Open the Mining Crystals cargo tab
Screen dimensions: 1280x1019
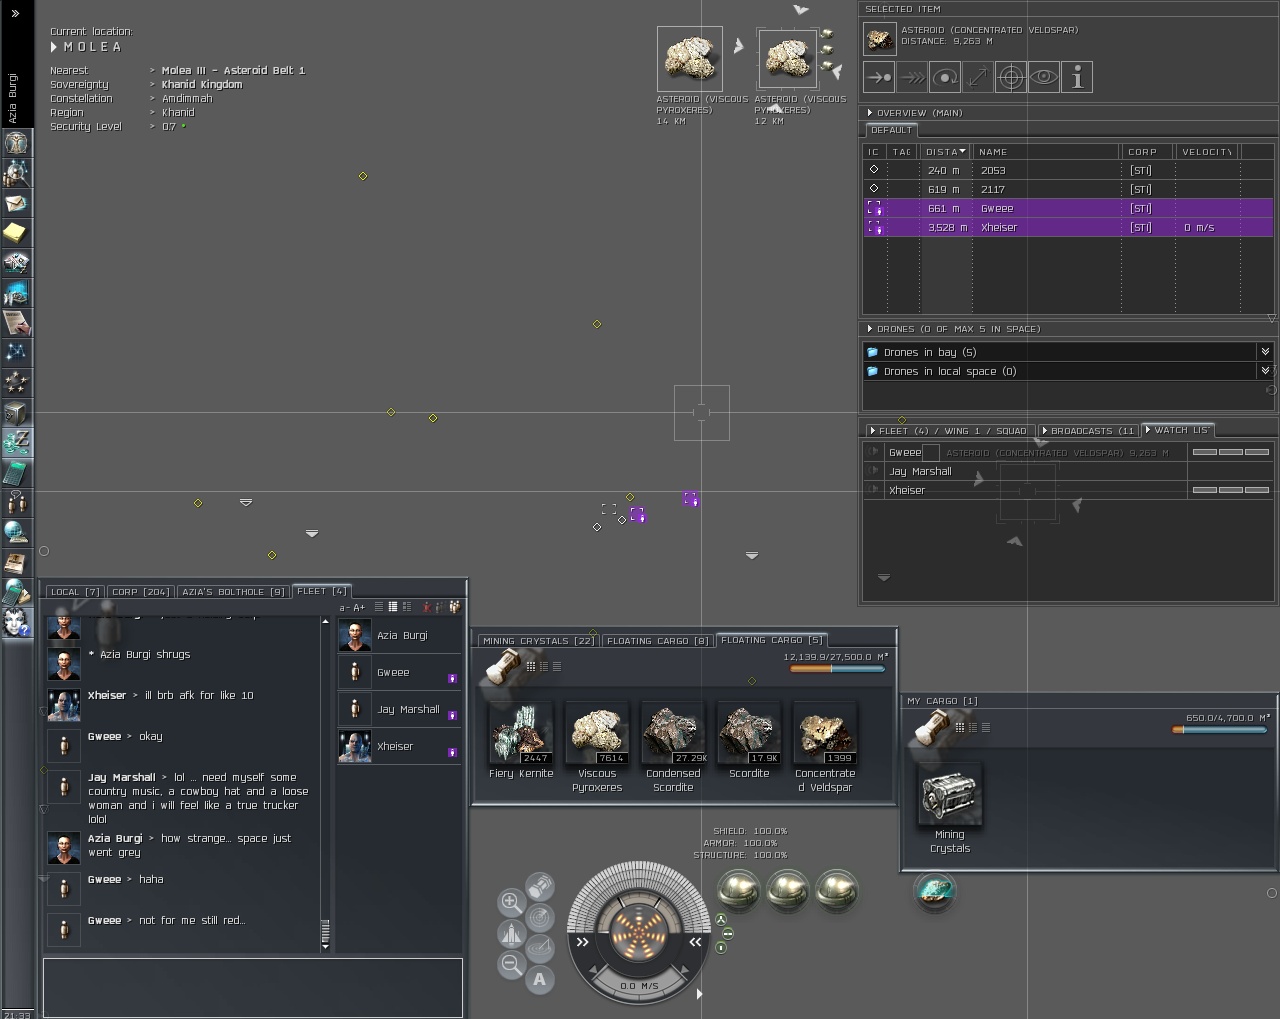tap(537, 641)
